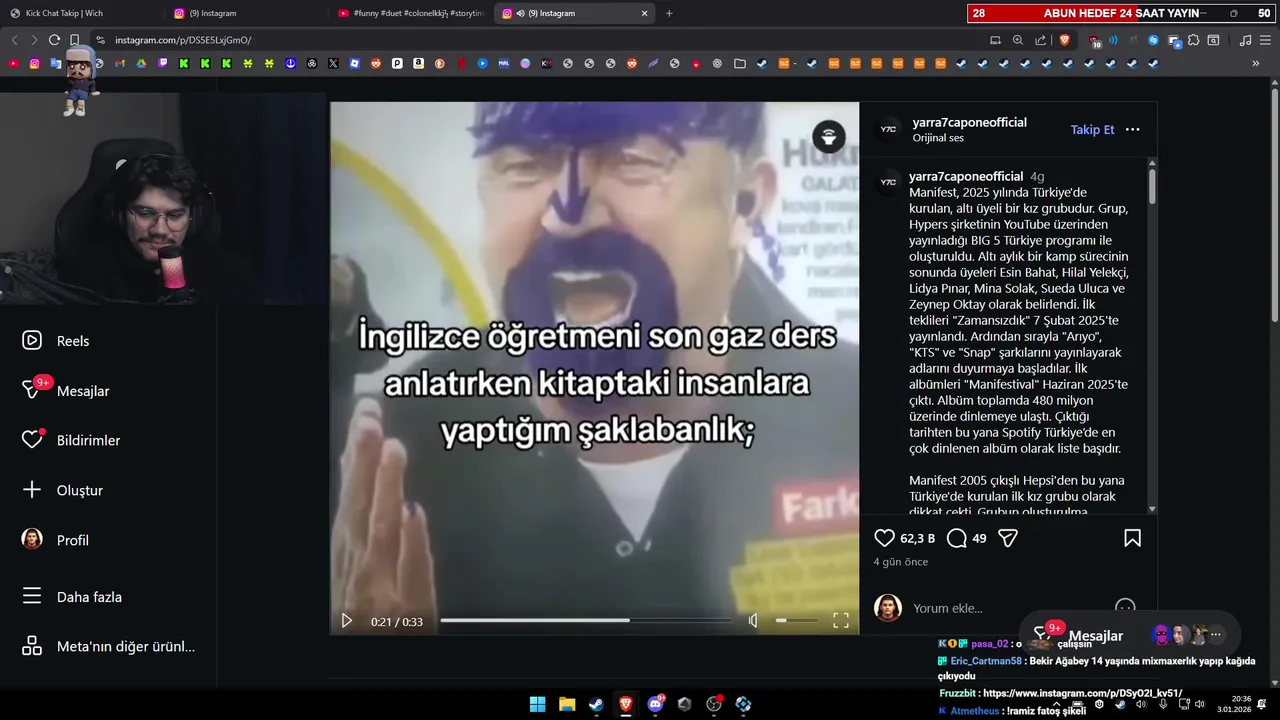Image resolution: width=1280 pixels, height=720 pixels.
Task: Open Brave Shields lion icon
Action: pos(1064,40)
